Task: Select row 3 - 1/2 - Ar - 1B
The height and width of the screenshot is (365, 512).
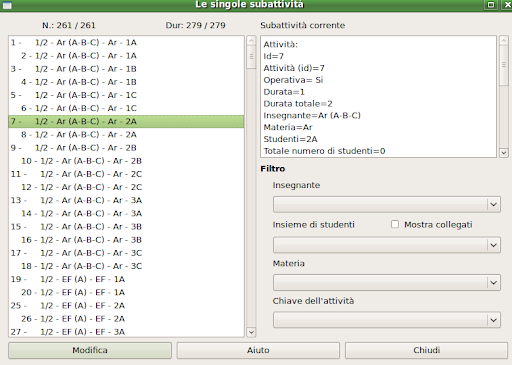Action: 126,69
